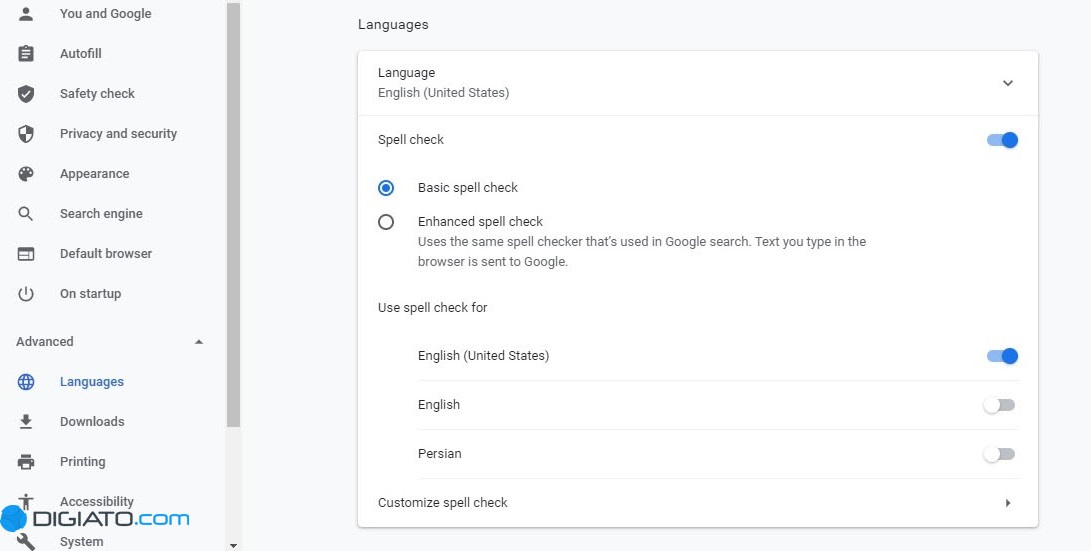Click the Appearance palette icon
1091x551 pixels.
coord(26,174)
